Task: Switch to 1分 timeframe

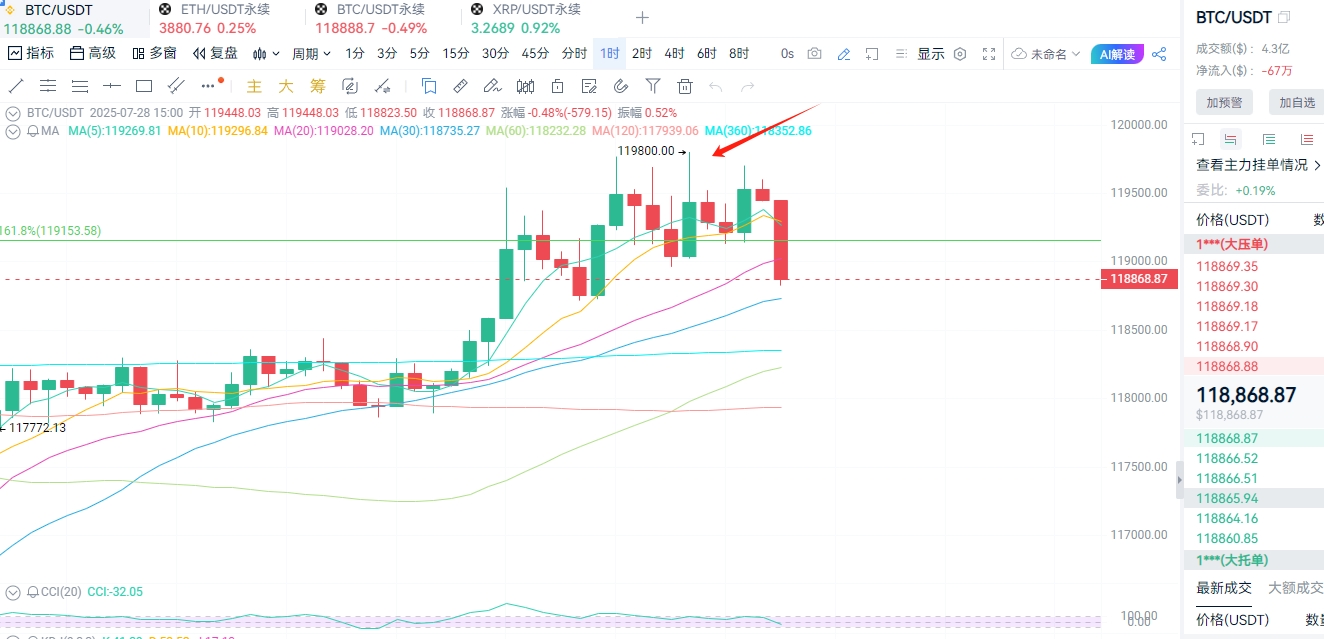Action: click(x=355, y=54)
